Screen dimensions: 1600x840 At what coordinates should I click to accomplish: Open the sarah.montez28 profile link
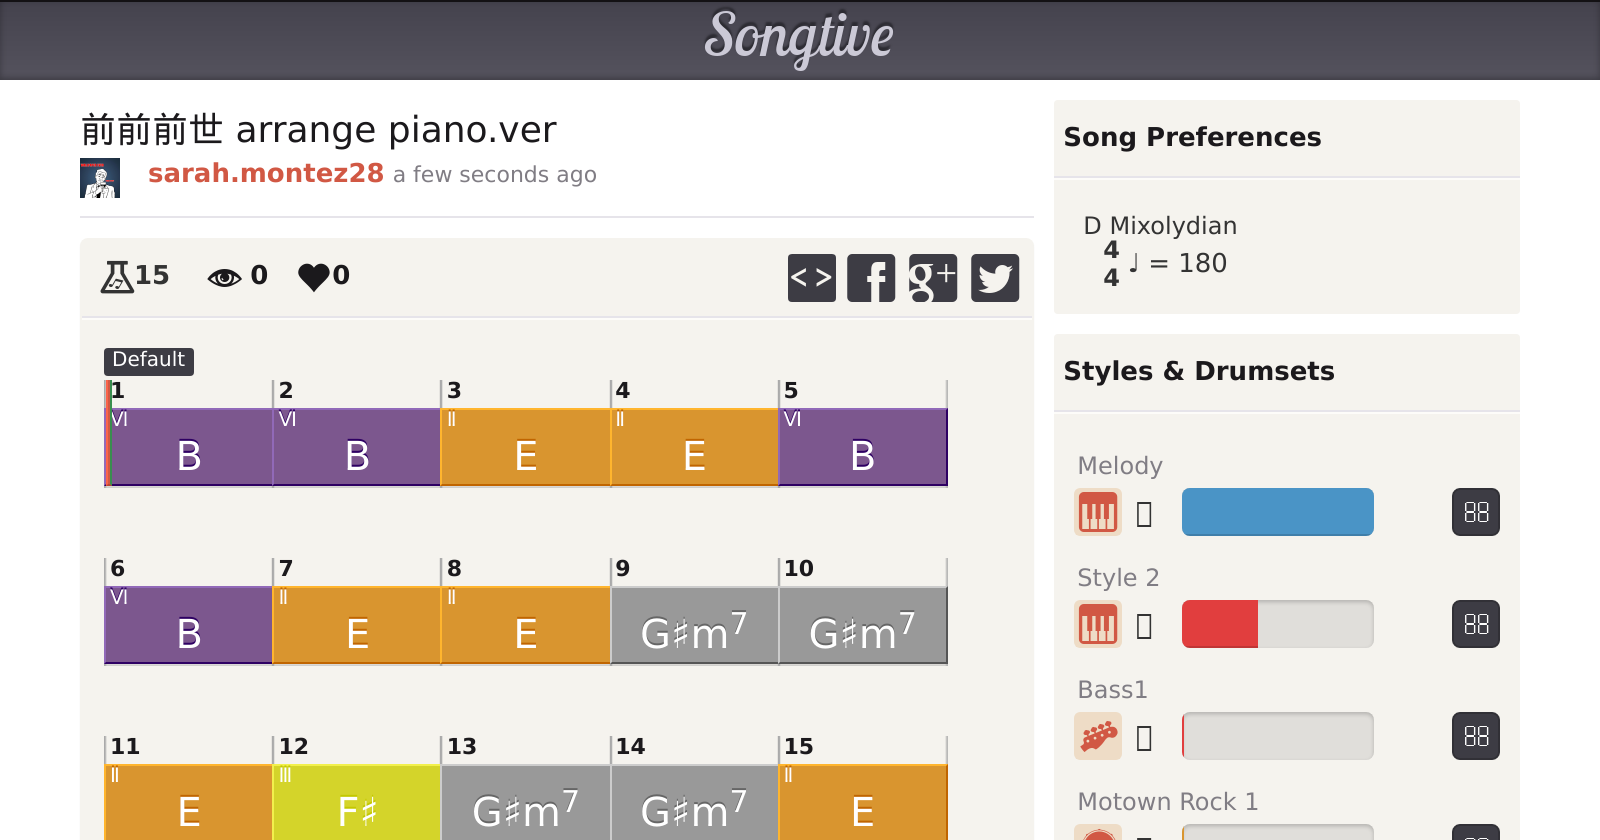[266, 173]
